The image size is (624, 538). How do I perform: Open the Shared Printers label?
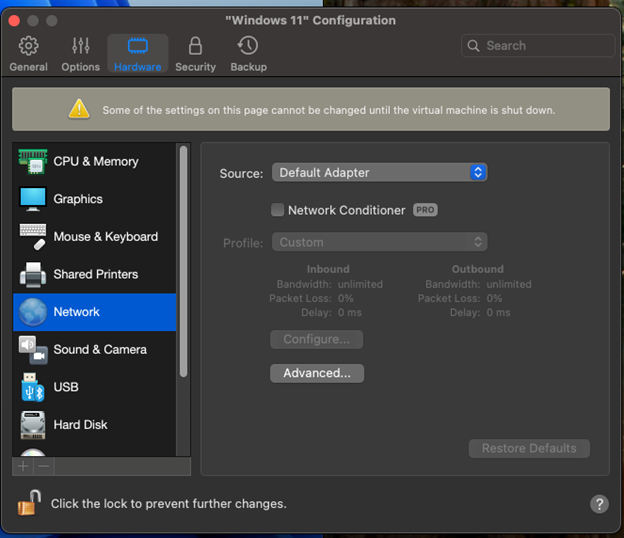tap(96, 274)
